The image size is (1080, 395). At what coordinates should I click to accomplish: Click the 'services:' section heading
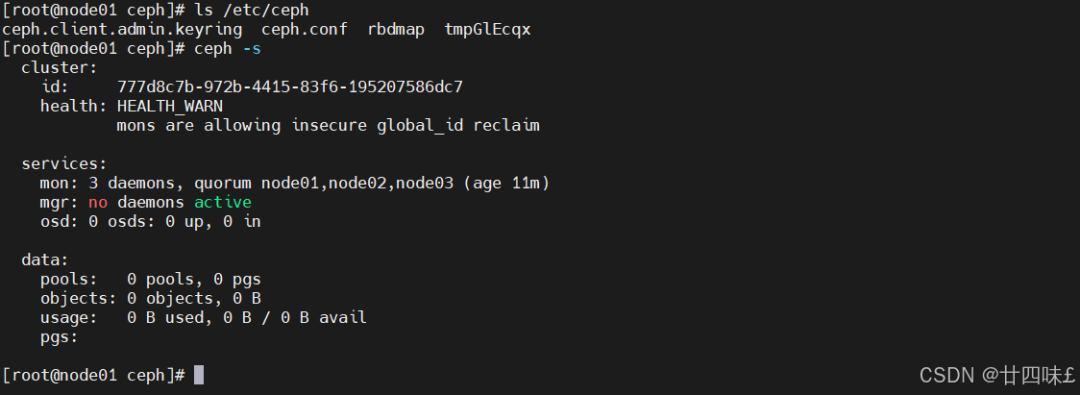click(64, 164)
